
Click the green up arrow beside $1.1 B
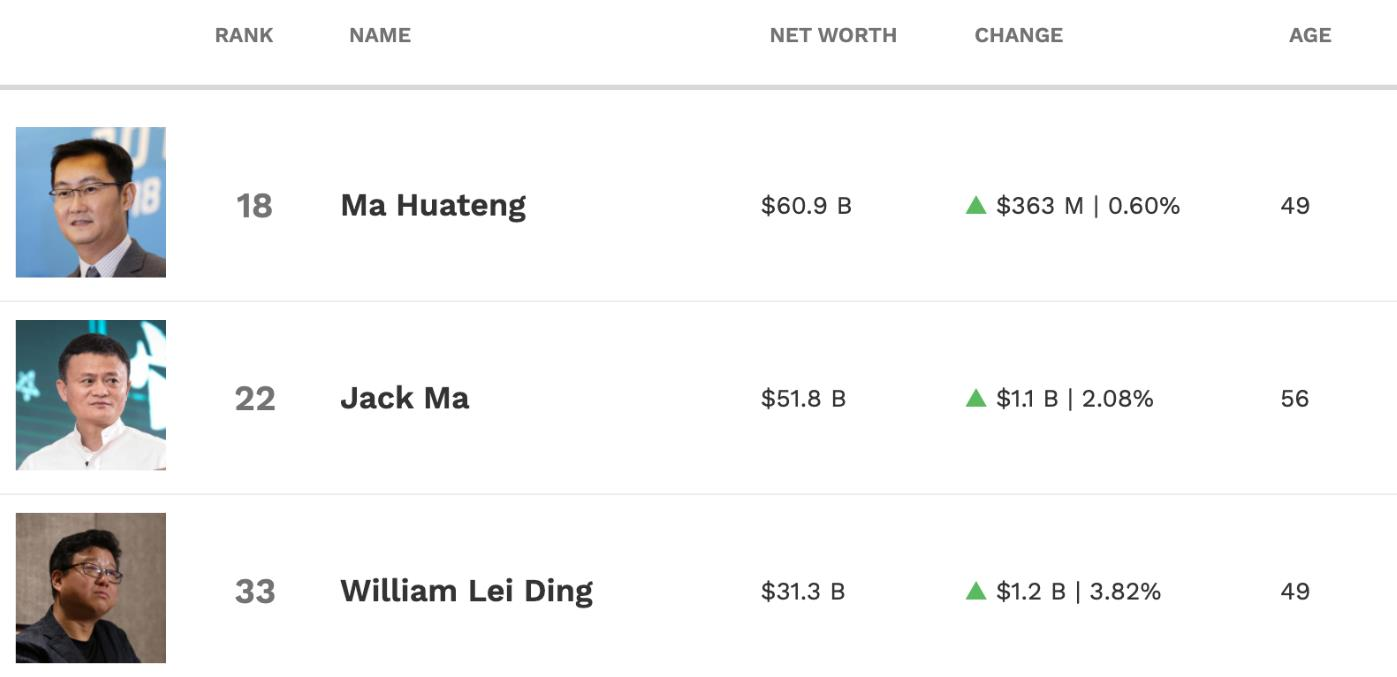[x=976, y=398]
